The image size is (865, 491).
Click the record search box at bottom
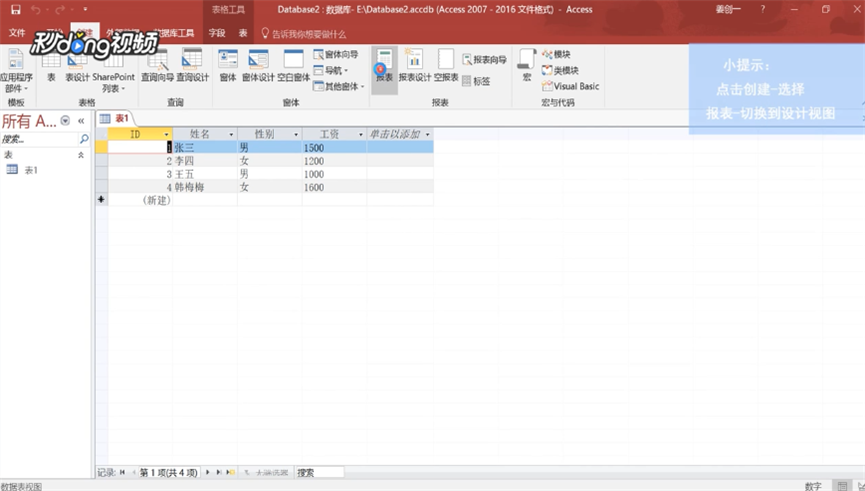point(319,472)
